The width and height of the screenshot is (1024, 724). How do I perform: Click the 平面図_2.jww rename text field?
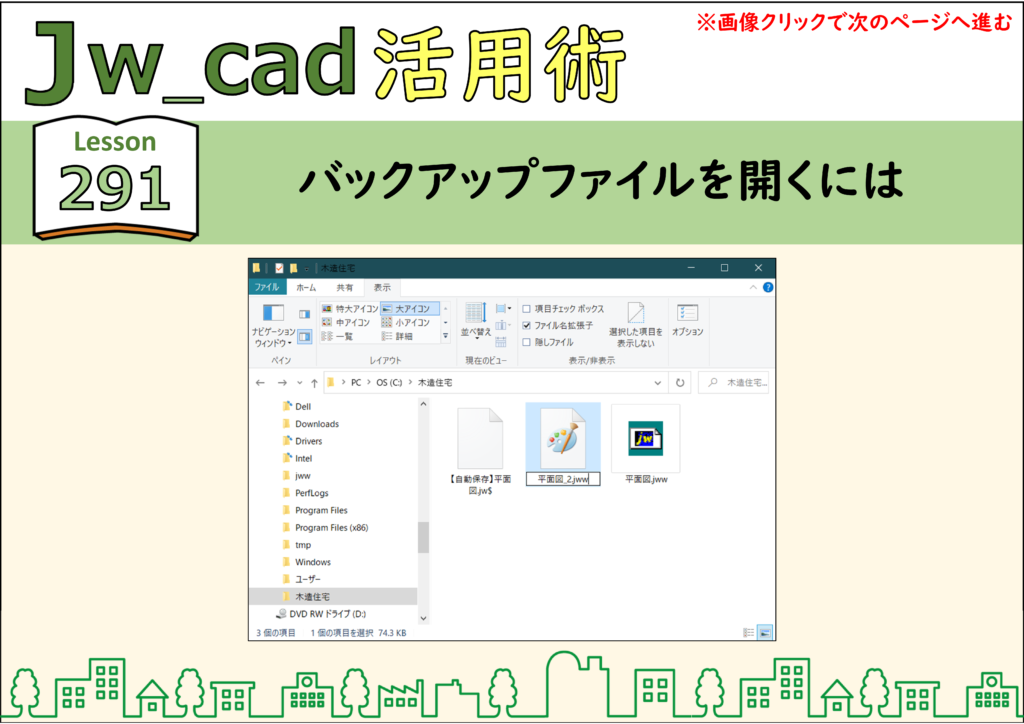click(x=563, y=479)
